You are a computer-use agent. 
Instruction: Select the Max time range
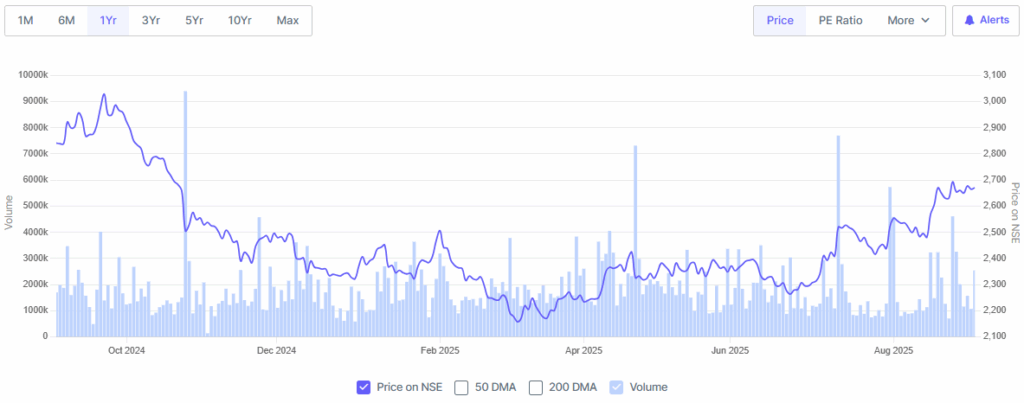[288, 20]
